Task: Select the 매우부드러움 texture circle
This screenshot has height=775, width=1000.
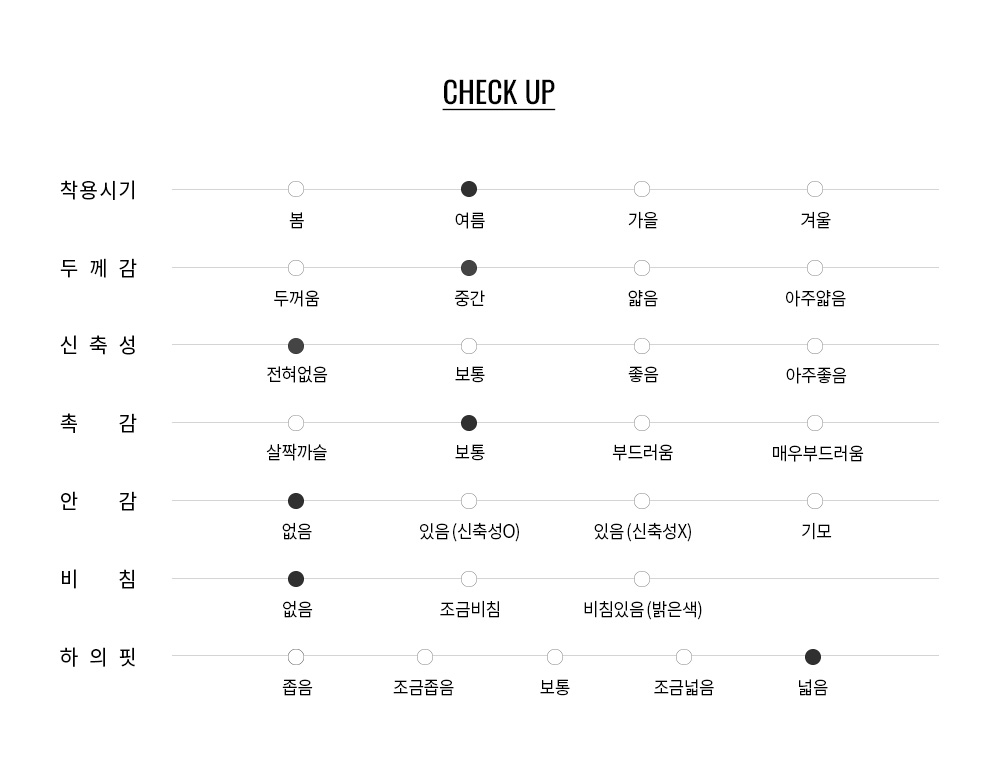Action: coord(814,423)
